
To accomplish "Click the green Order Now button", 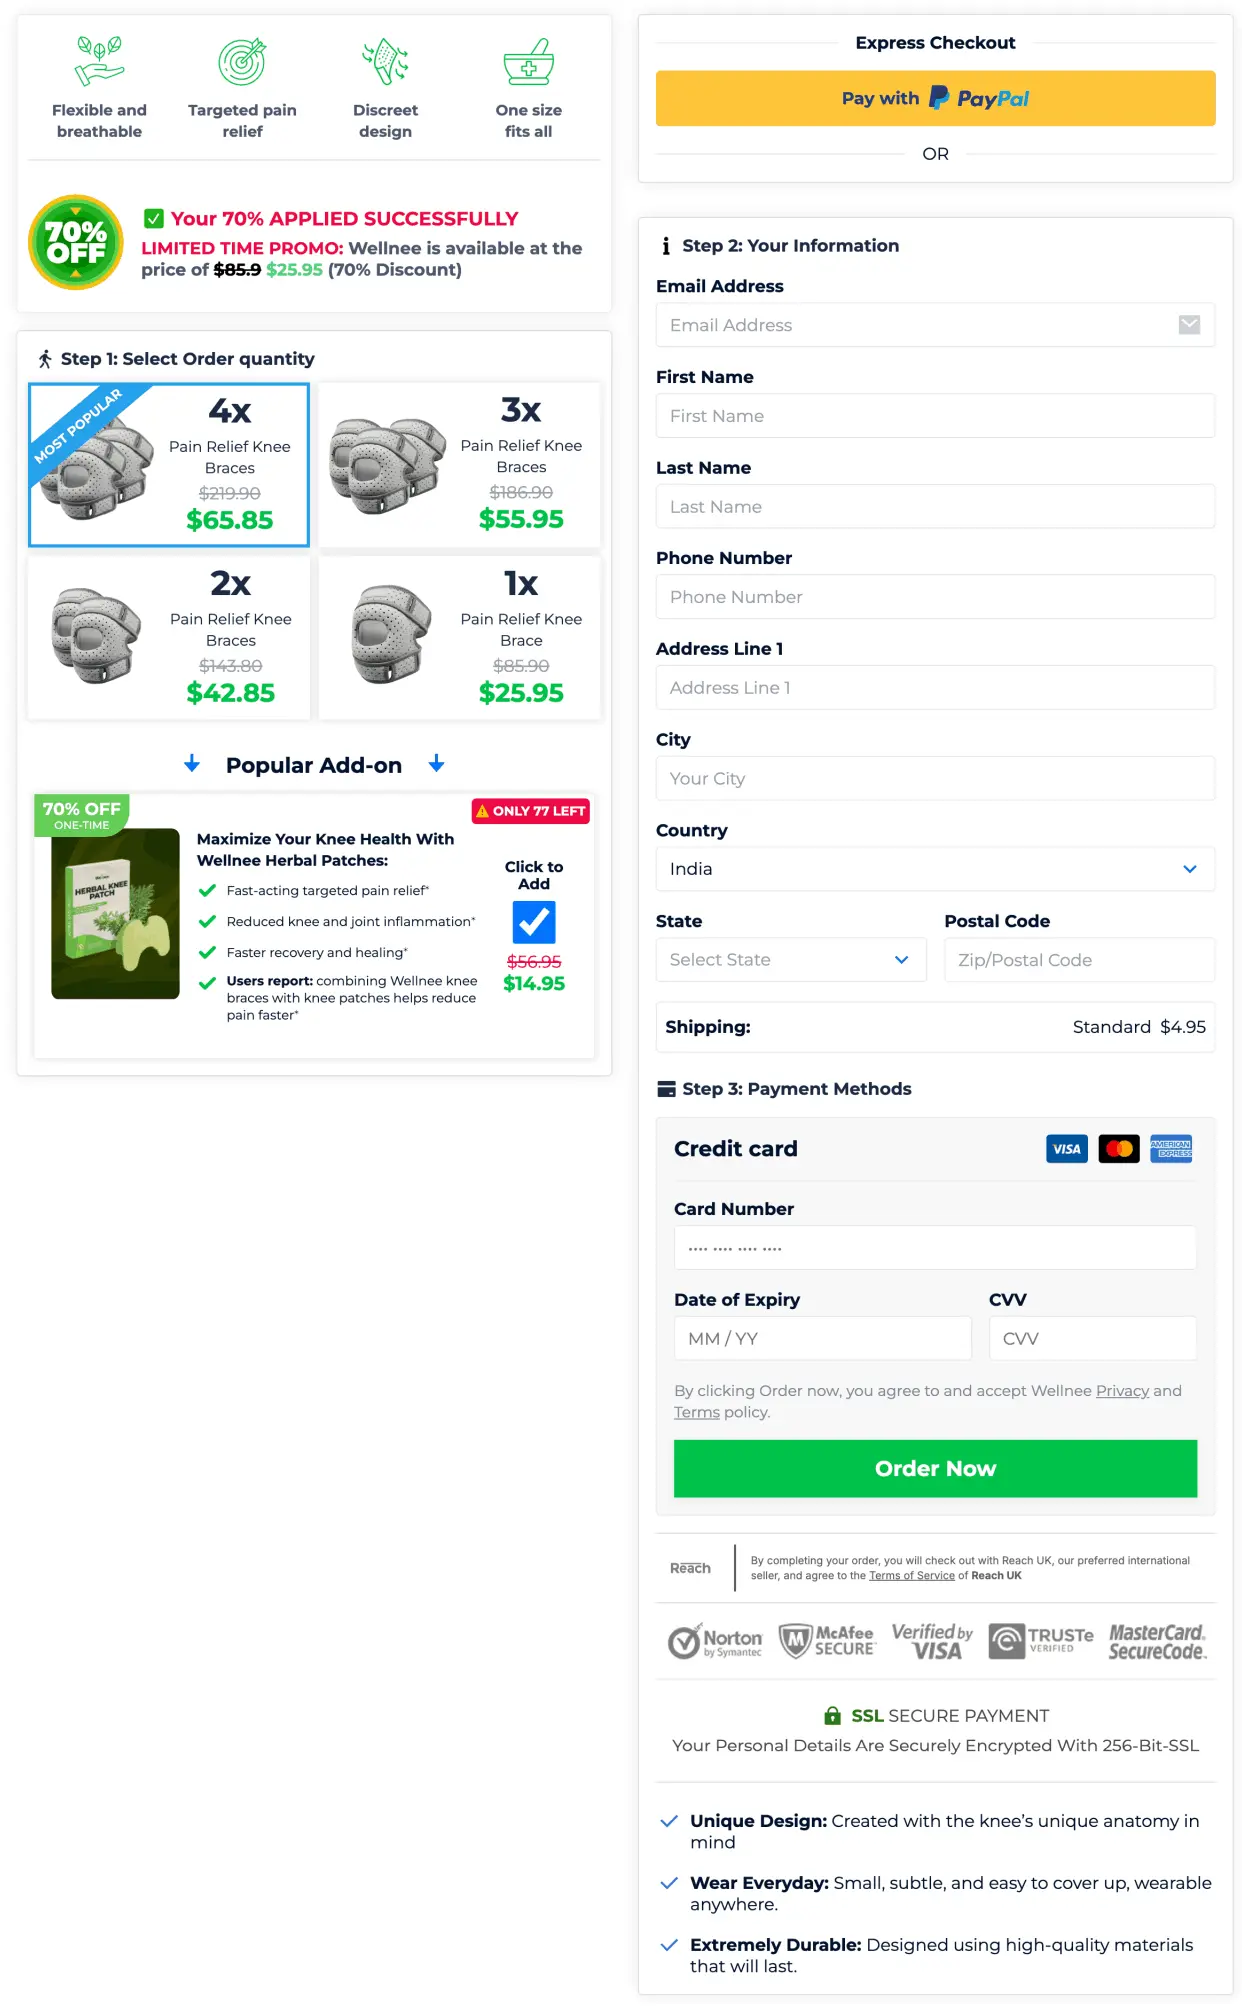I will tap(935, 1468).
